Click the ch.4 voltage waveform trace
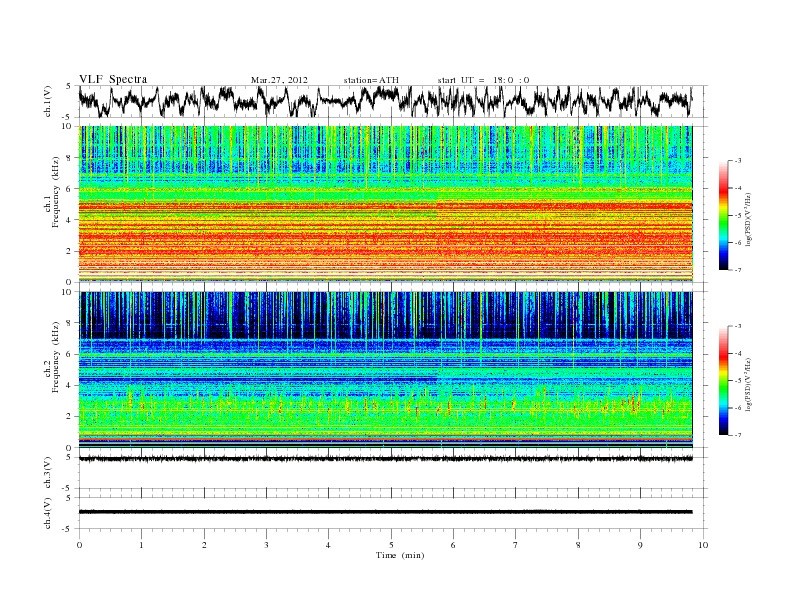 pyautogui.click(x=385, y=512)
